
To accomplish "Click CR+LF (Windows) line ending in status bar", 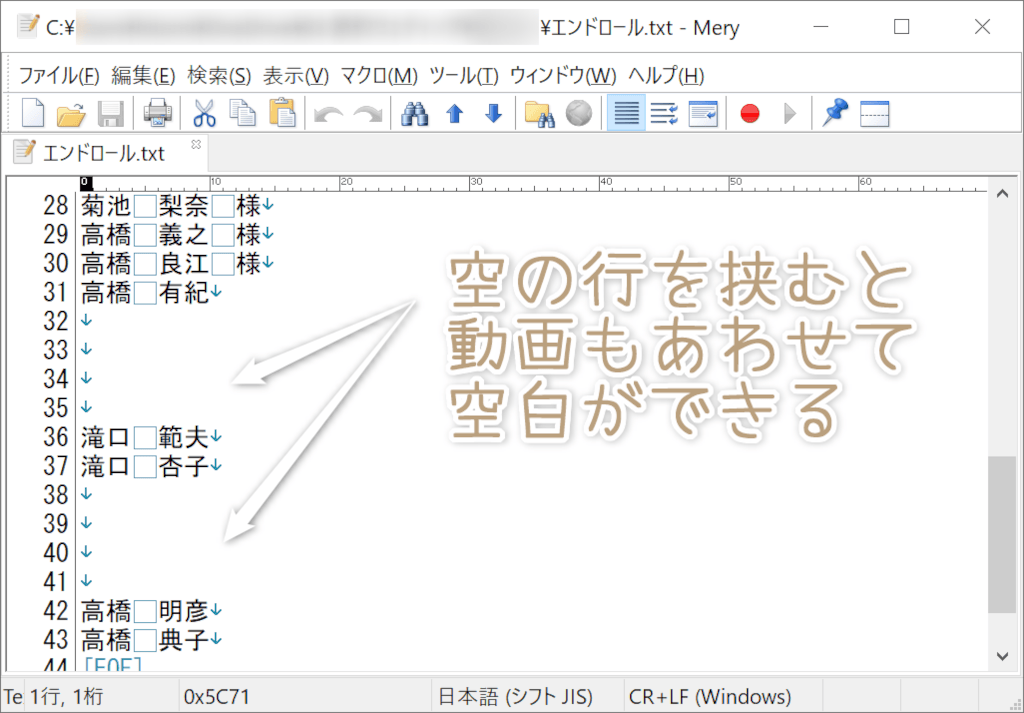I will (x=709, y=696).
